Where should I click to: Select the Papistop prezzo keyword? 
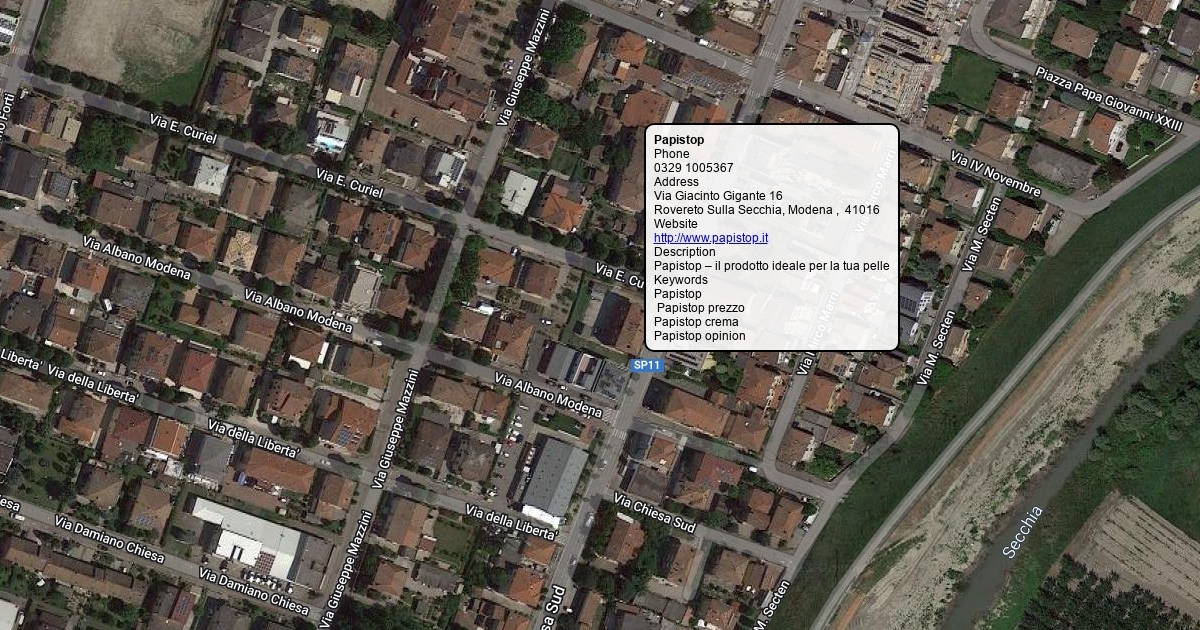(x=700, y=308)
